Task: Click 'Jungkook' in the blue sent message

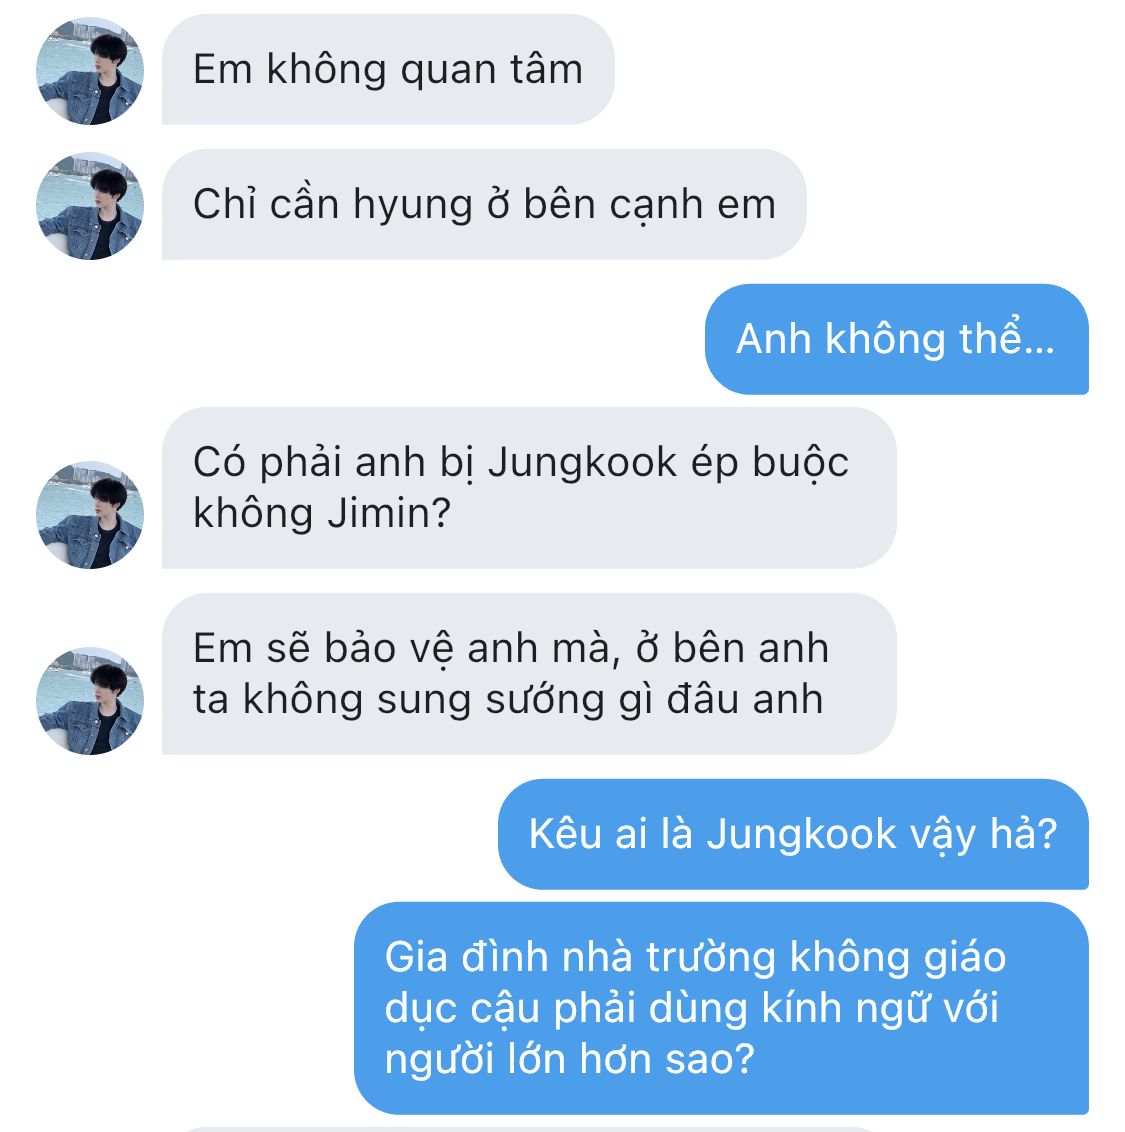Action: click(801, 835)
